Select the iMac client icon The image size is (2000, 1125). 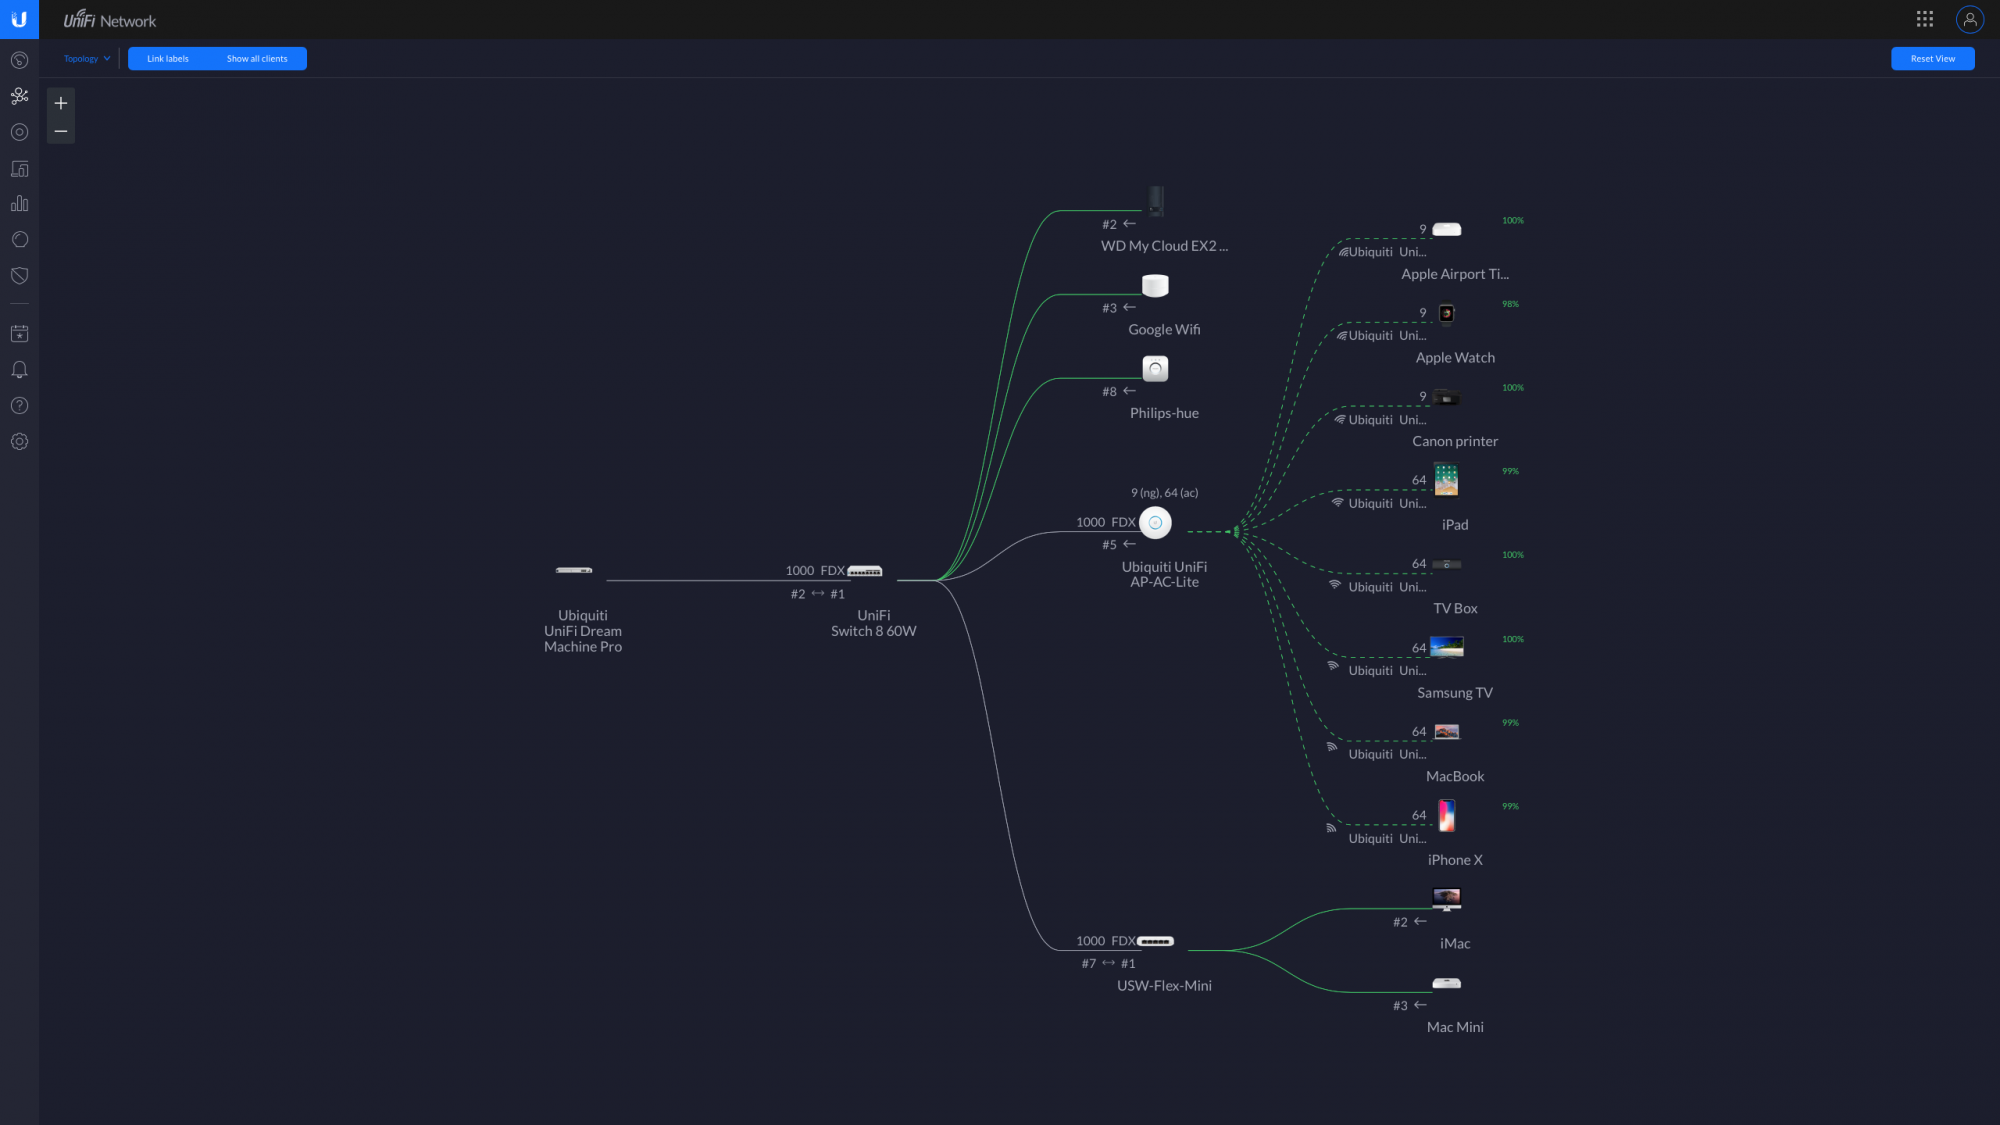[1446, 899]
